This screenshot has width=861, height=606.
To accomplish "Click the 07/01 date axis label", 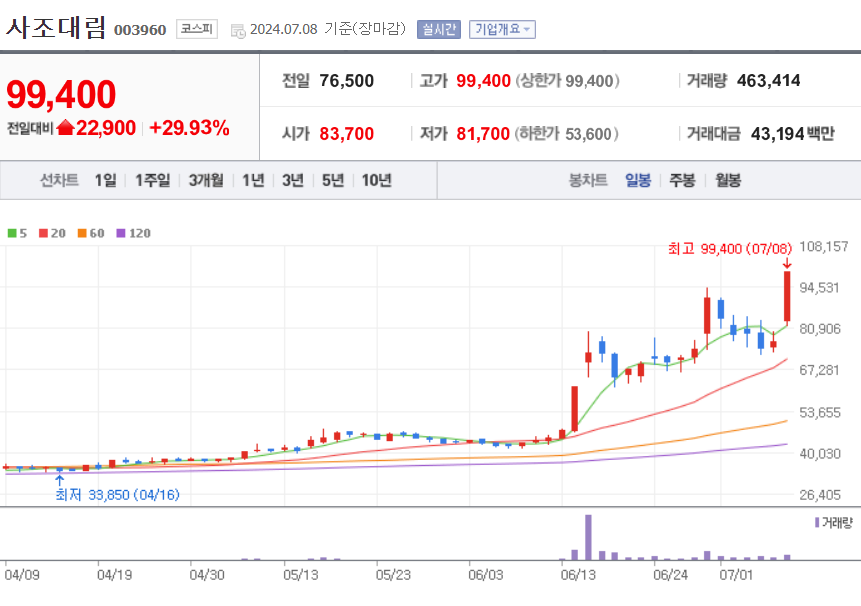I will [x=736, y=575].
